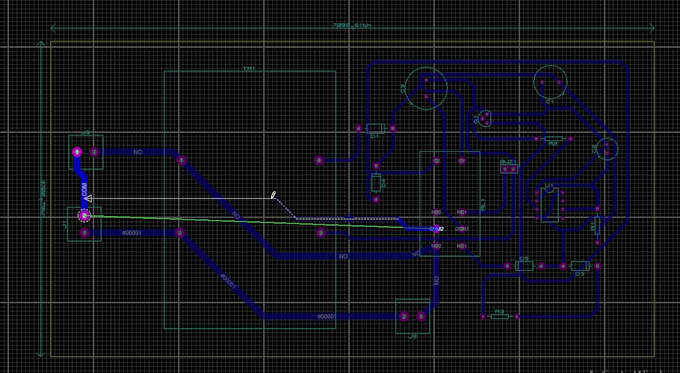Select the relay RL1 body outline
Viewport: 680px width, 373px height.
[x=450, y=203]
